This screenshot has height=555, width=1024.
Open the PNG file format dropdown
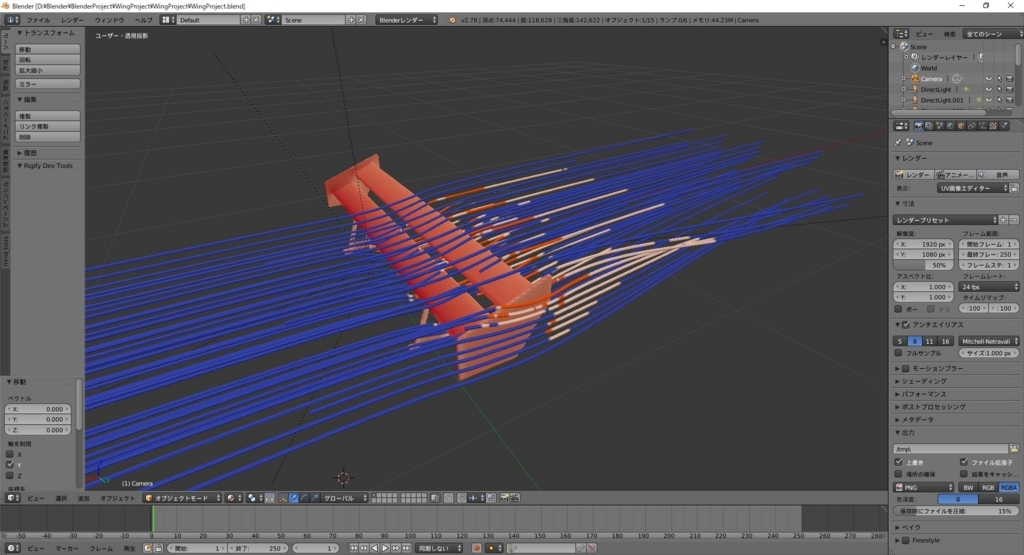point(923,488)
